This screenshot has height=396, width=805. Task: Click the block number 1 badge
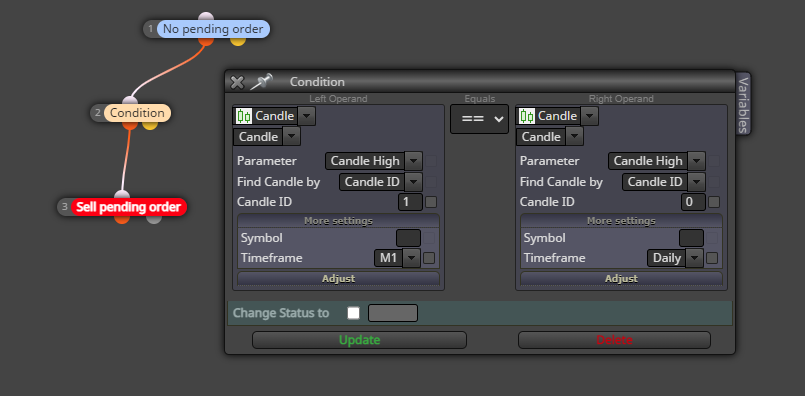150,29
